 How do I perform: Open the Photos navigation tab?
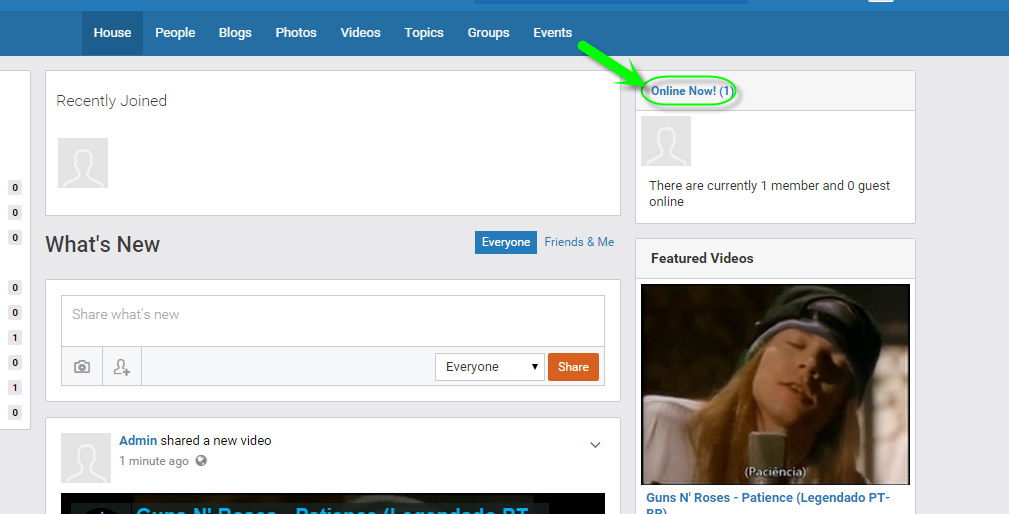point(296,33)
